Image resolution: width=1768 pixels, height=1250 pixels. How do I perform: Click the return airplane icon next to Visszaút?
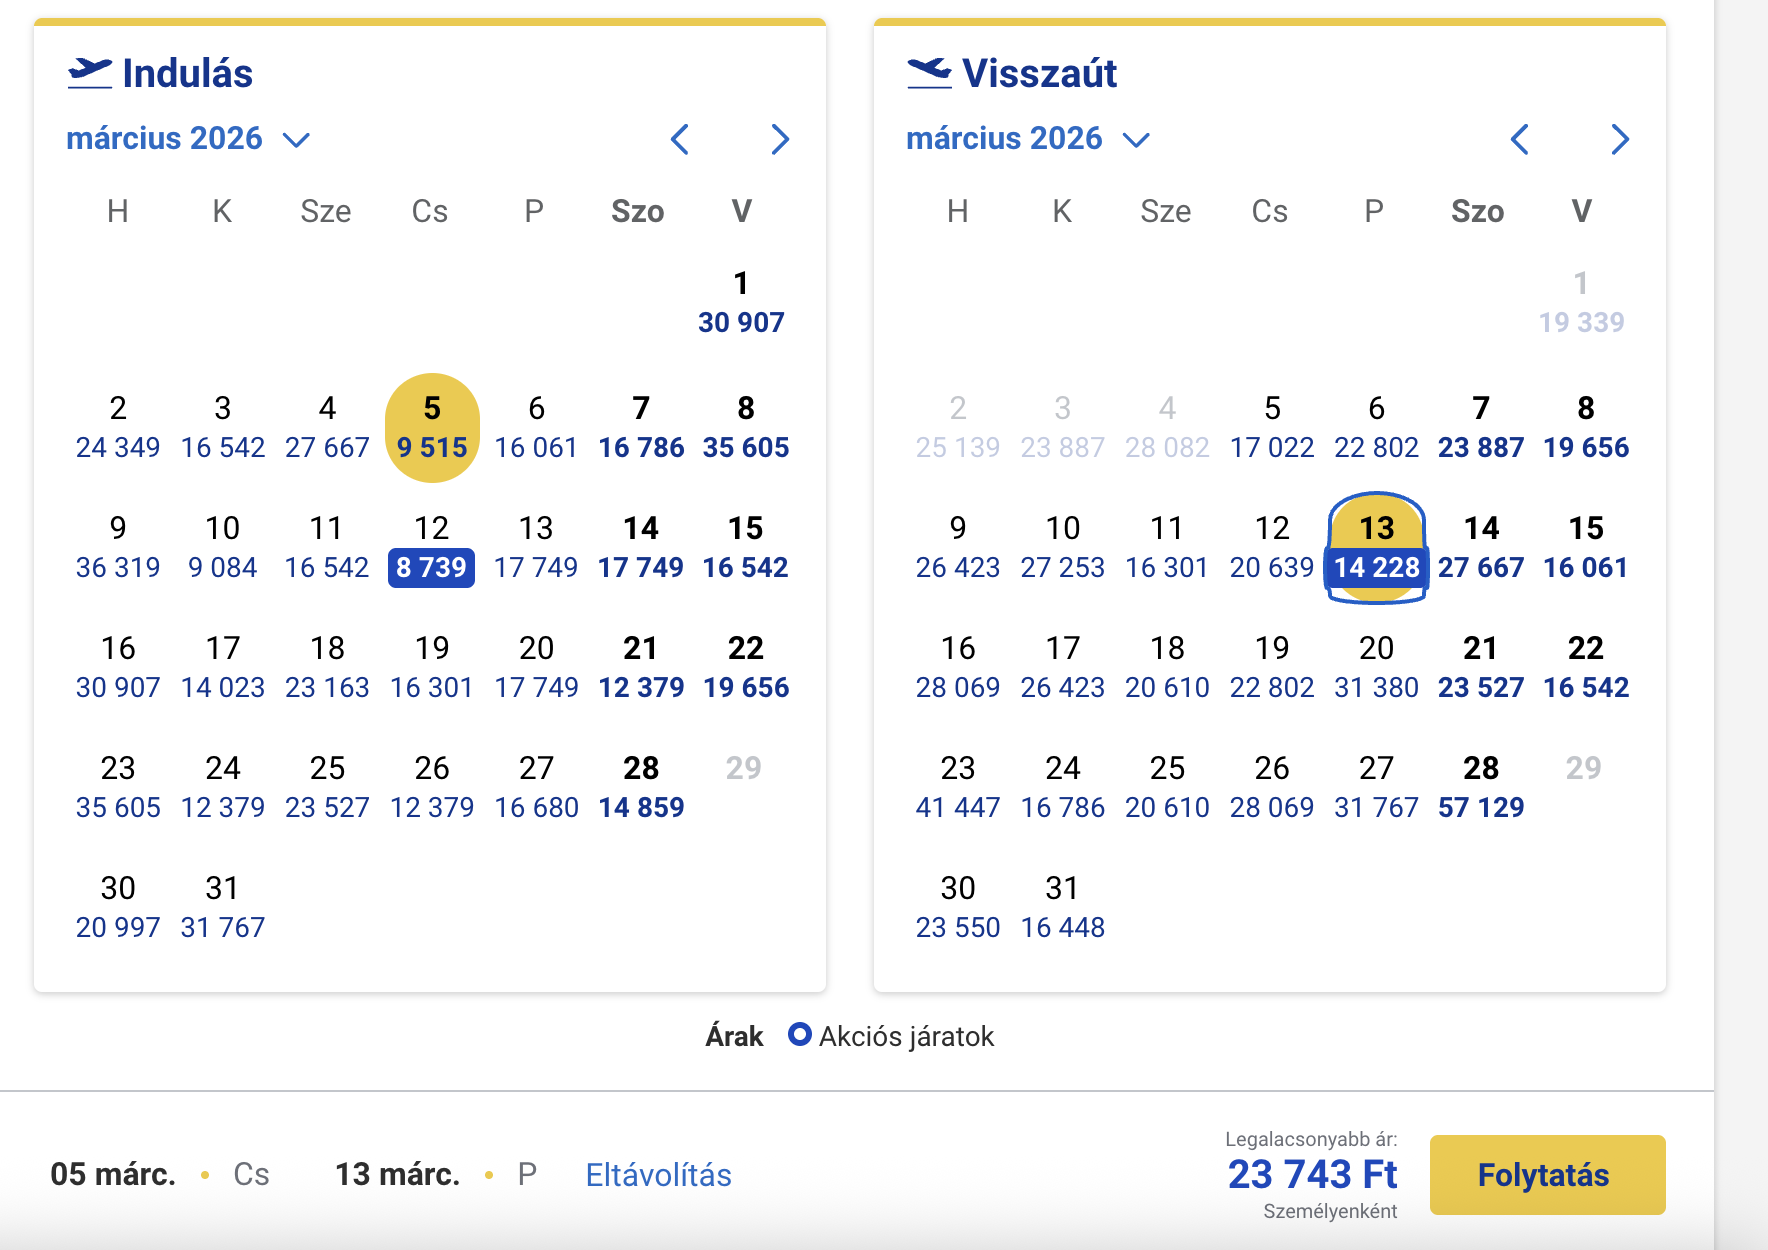pos(928,70)
